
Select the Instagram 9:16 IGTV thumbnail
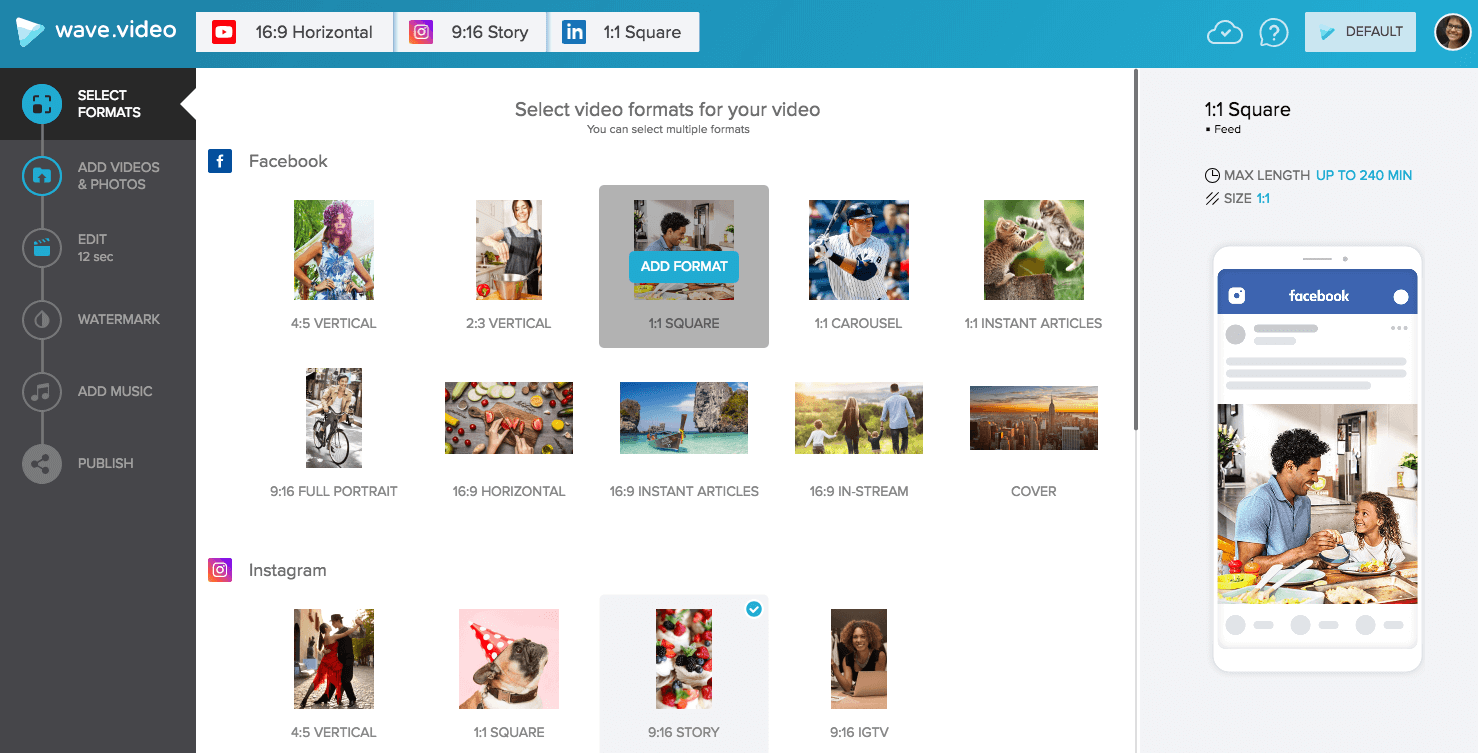tap(859, 659)
